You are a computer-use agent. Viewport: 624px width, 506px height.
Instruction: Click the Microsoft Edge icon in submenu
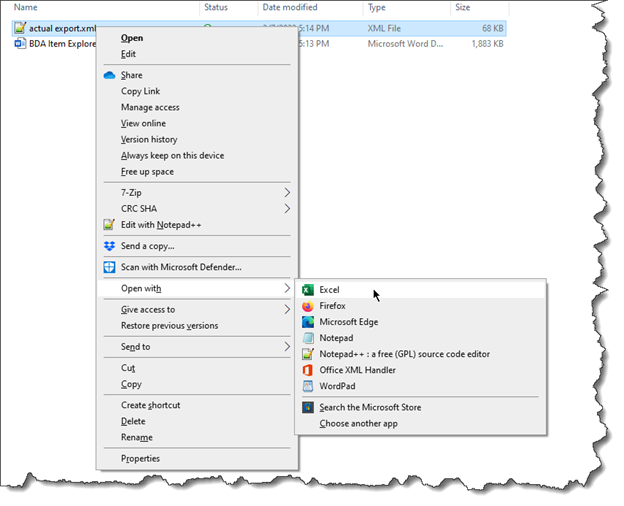(308, 322)
